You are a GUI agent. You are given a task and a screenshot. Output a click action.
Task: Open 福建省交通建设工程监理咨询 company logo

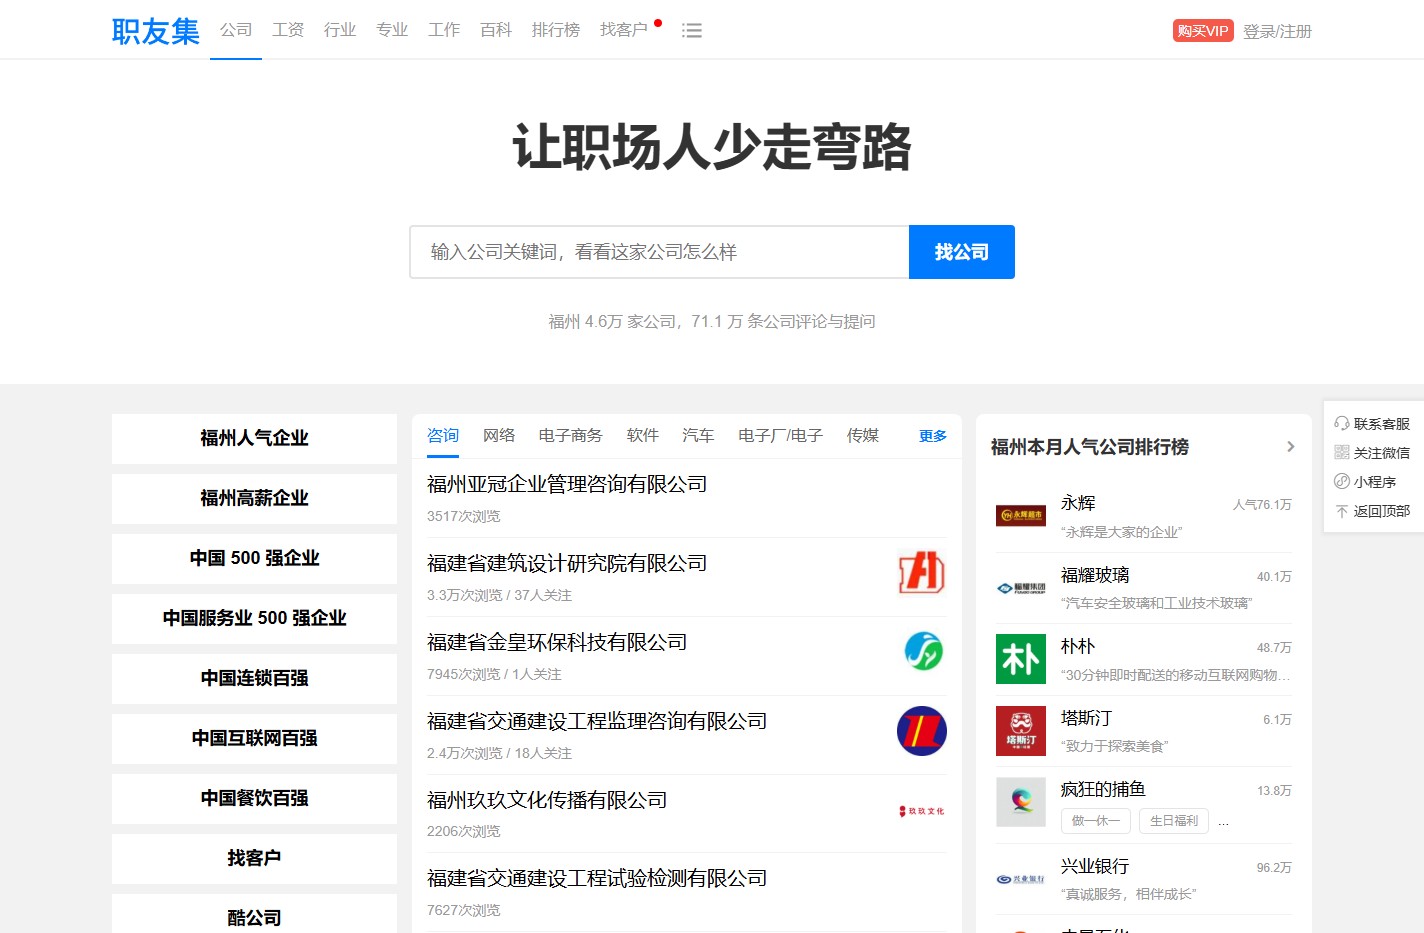[921, 730]
